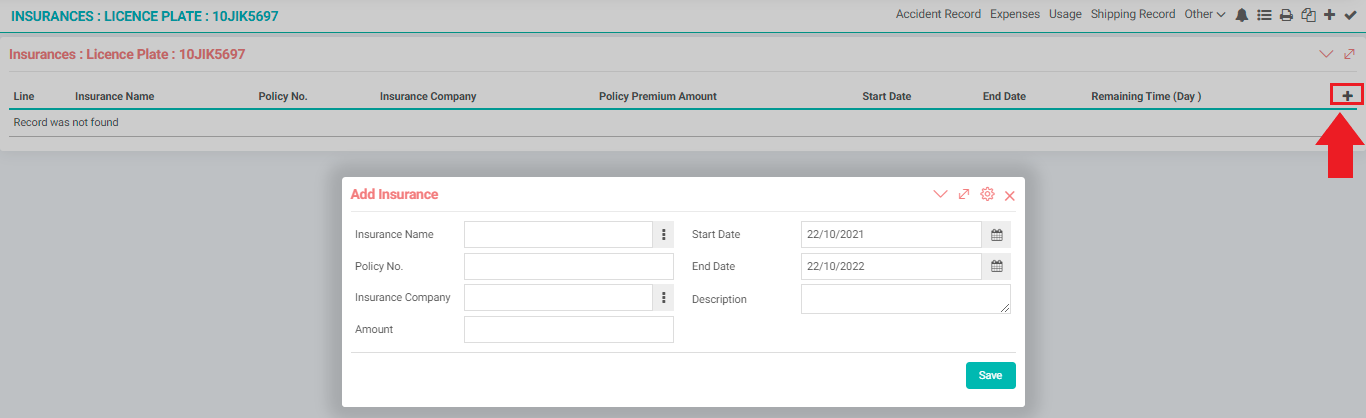
Task: Add insurance row using highlighted plus icon
Action: click(x=1347, y=95)
